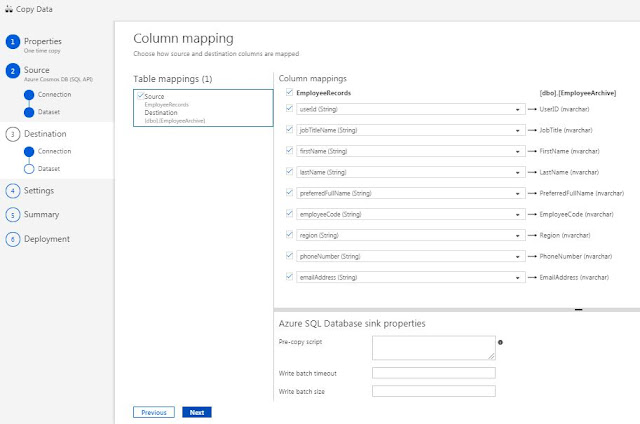The width and height of the screenshot is (640, 424).
Task: Open the Settings step 4 circle icon
Action: click(13, 191)
